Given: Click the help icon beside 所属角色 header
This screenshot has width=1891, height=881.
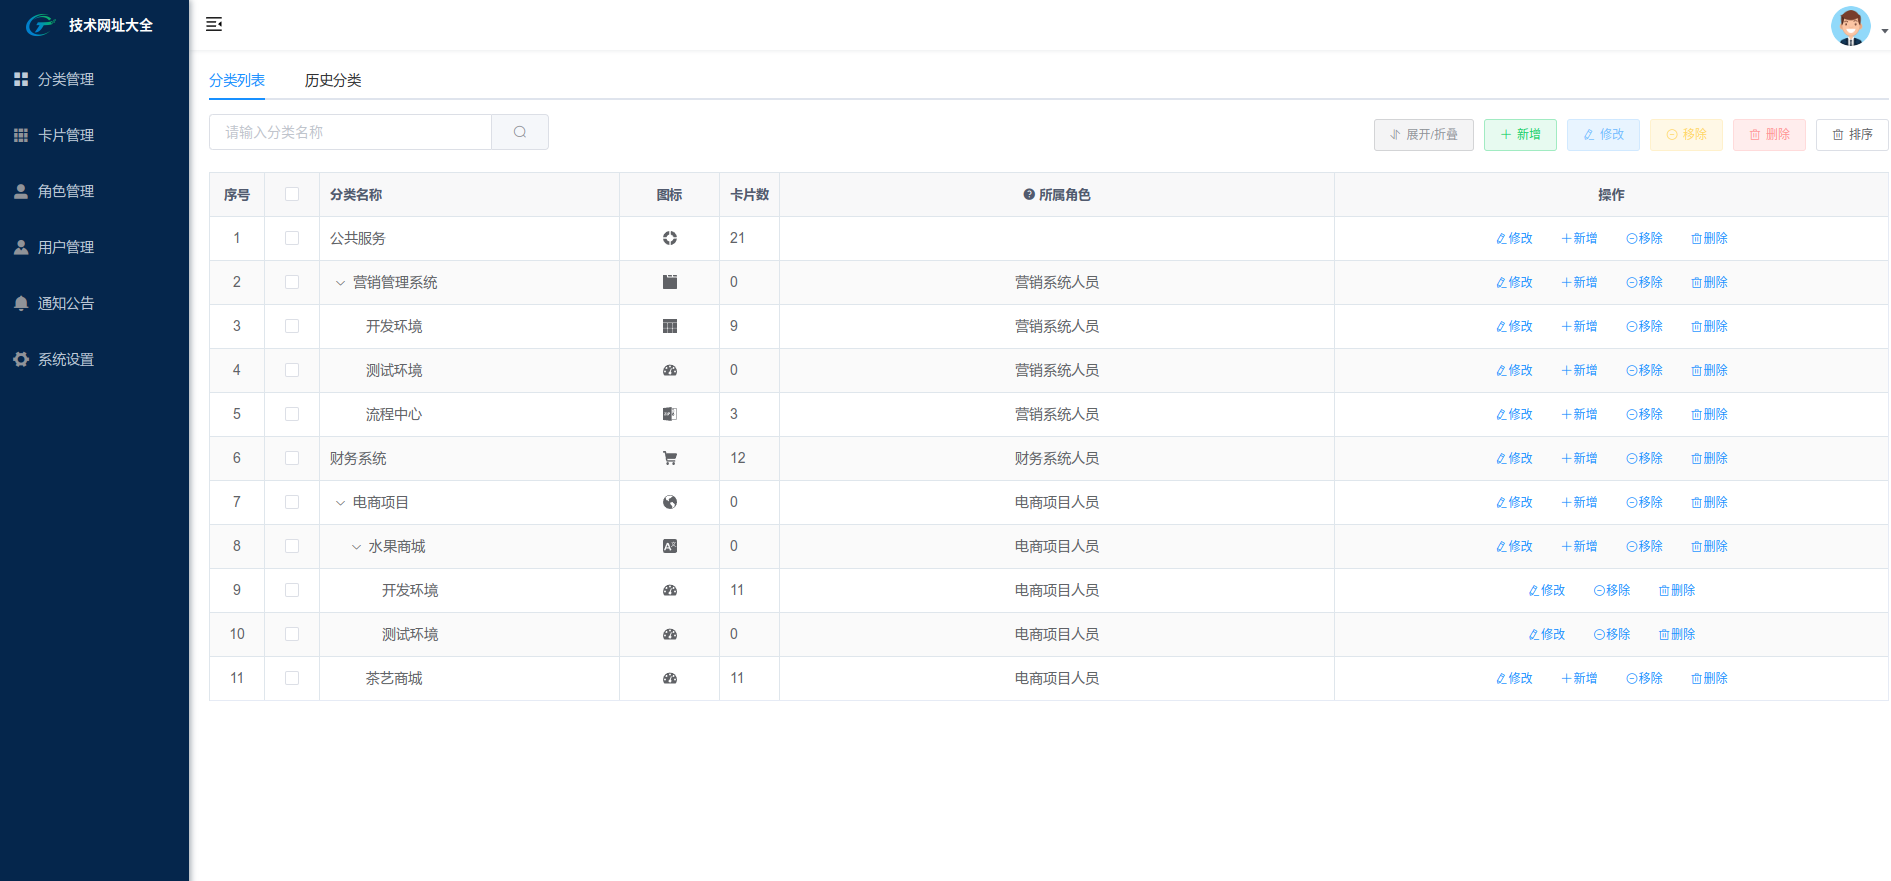Looking at the screenshot, I should pos(1029,195).
